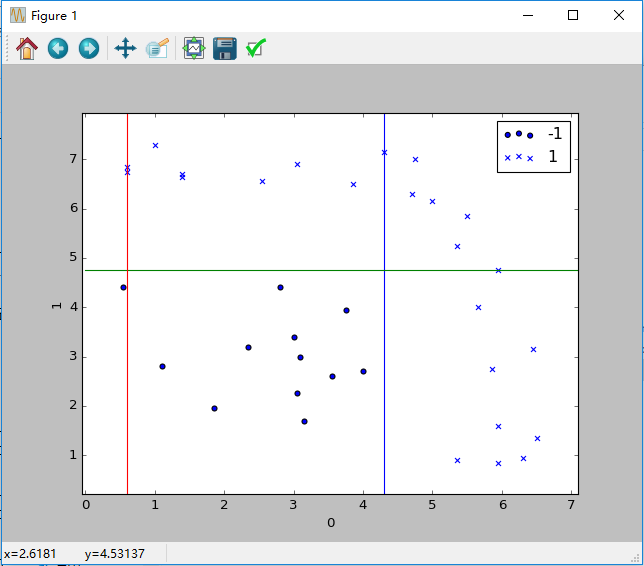Minimize the Figure 1 window
Viewport: 644px width, 566px height.
pos(528,16)
